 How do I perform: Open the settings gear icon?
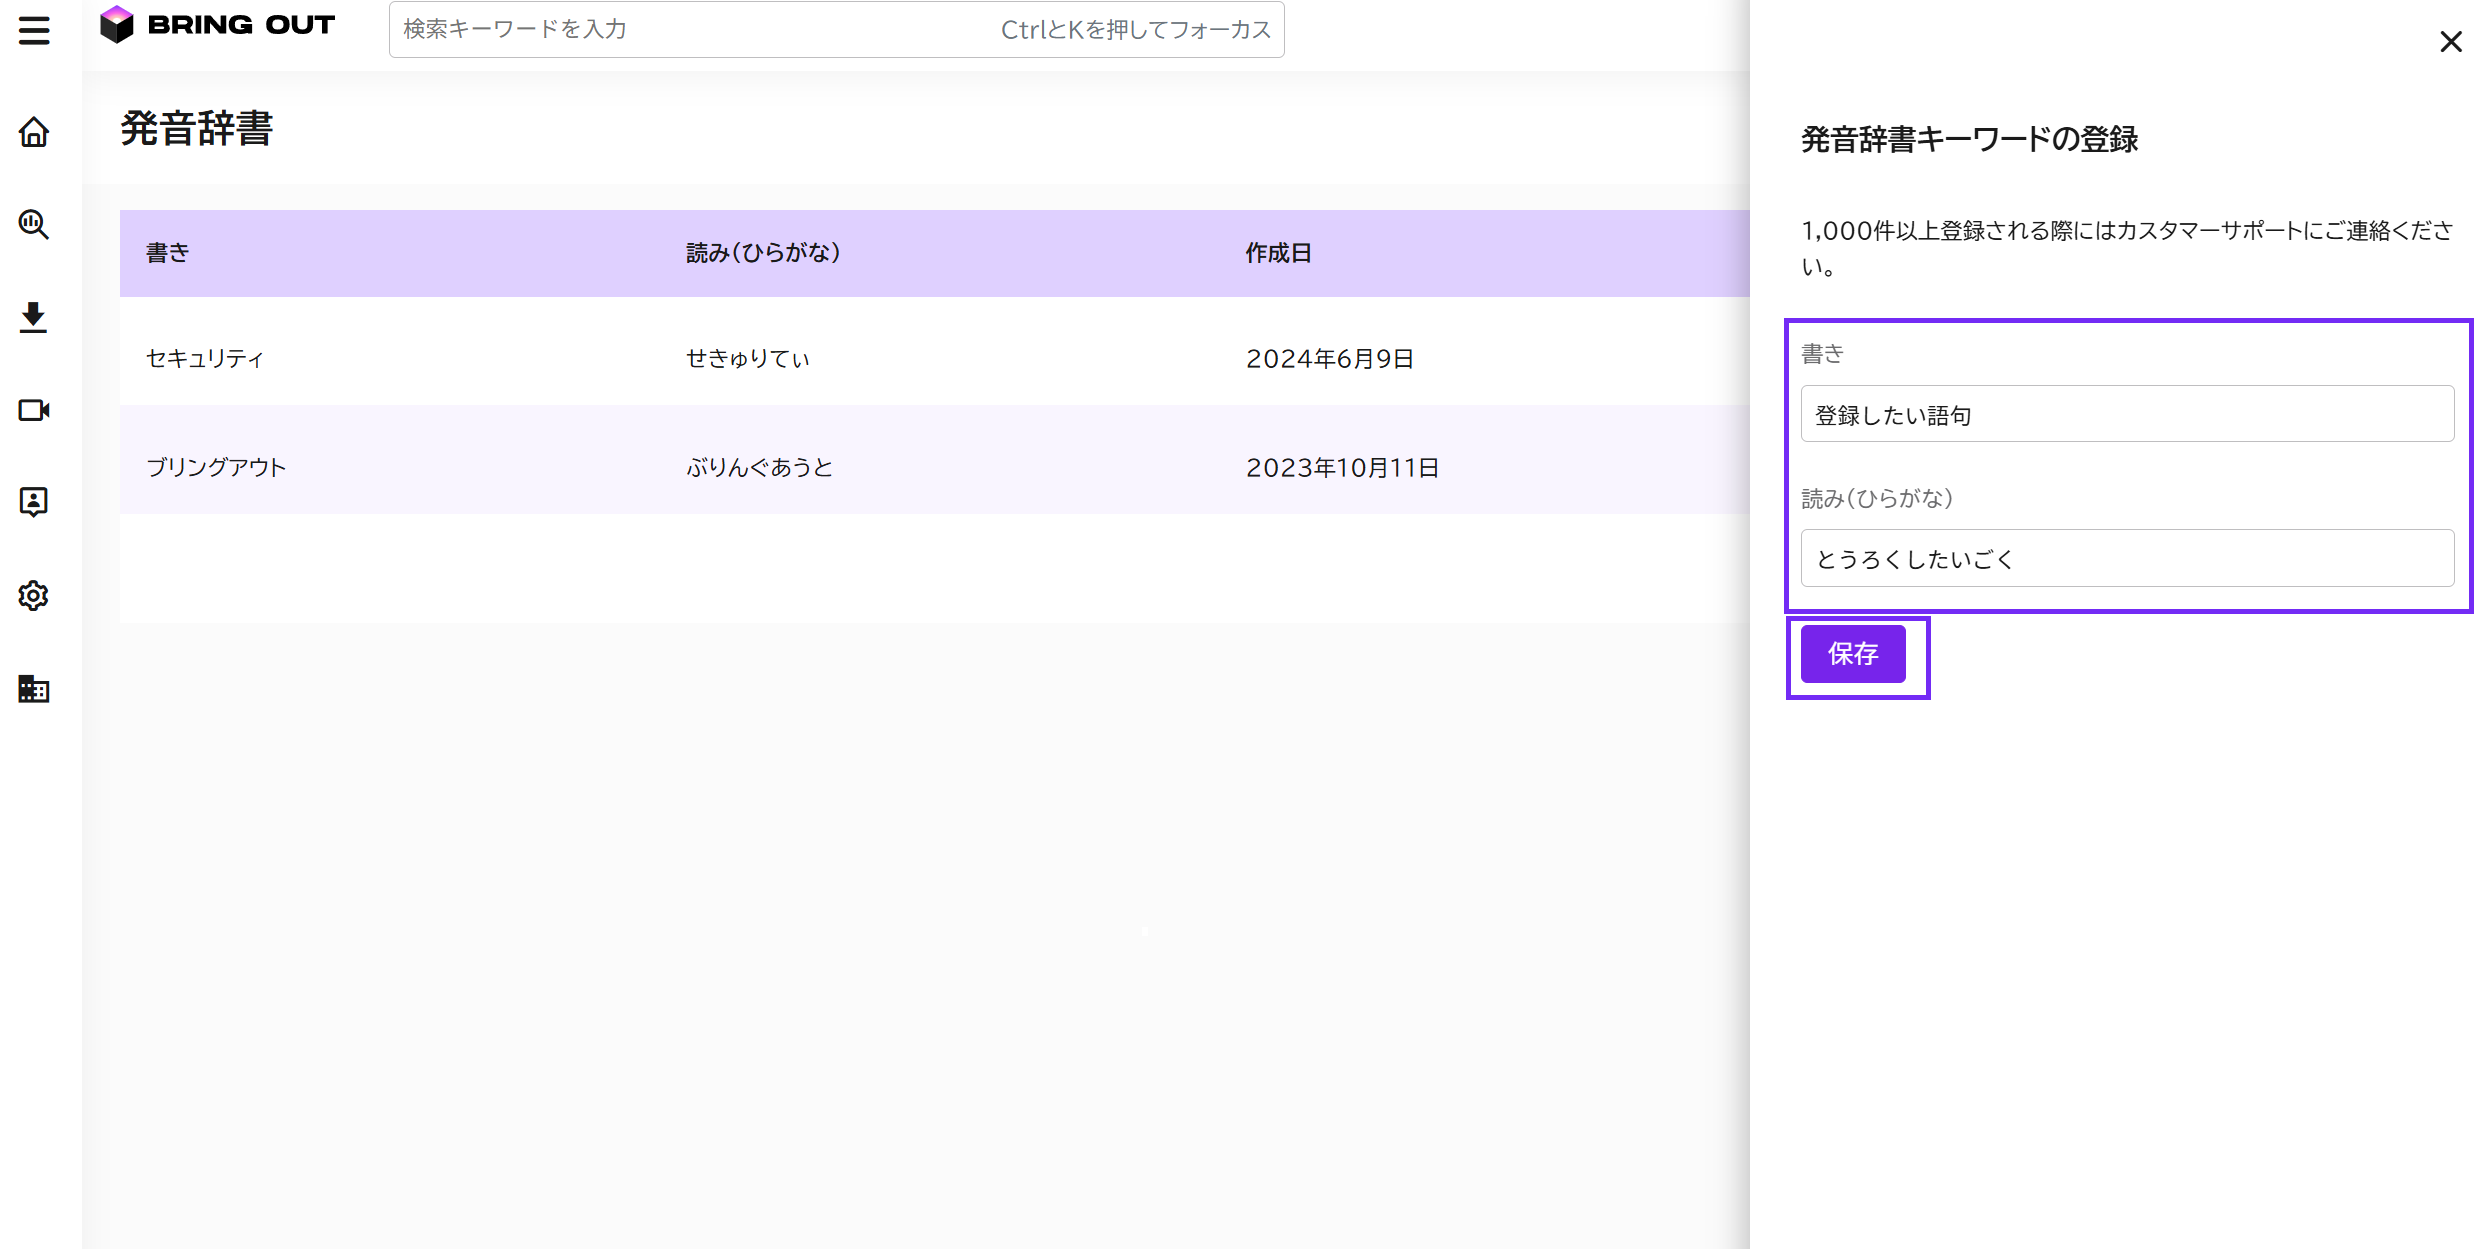(x=34, y=596)
